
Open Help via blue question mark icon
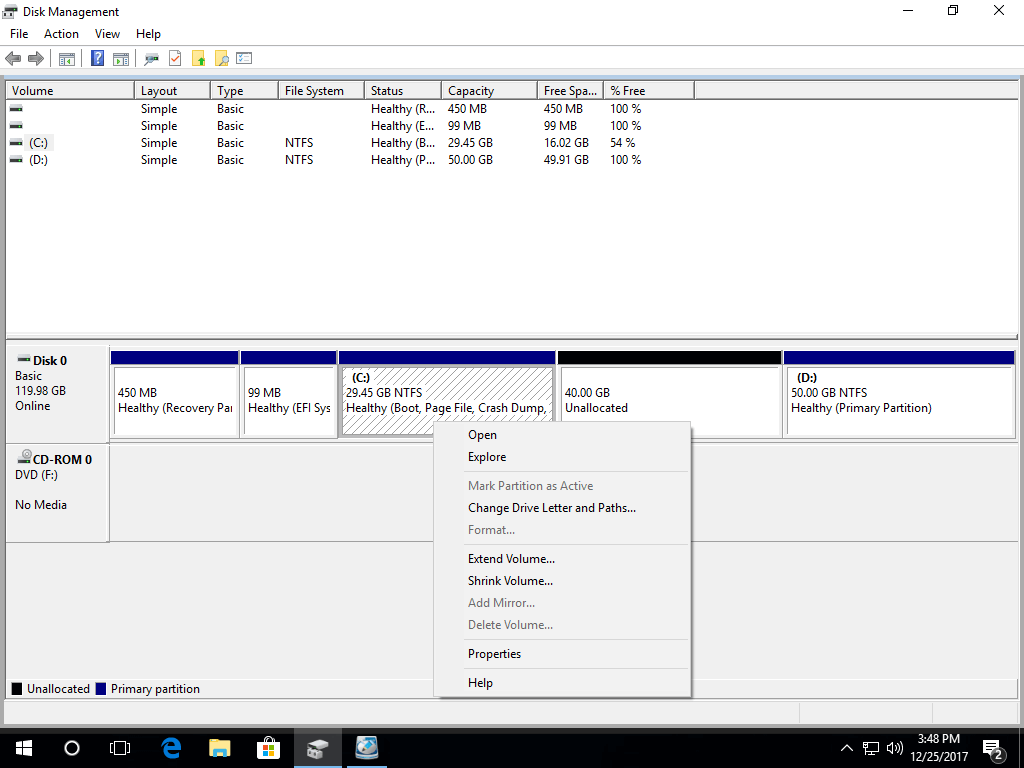(x=97, y=59)
